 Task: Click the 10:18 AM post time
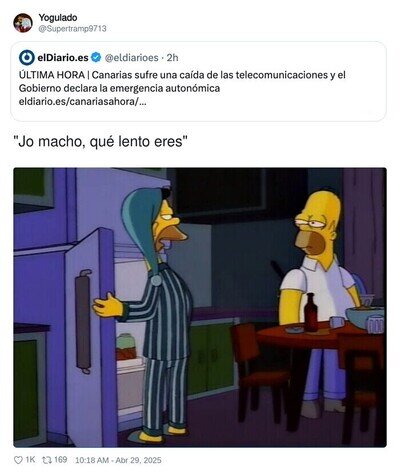coord(92,460)
